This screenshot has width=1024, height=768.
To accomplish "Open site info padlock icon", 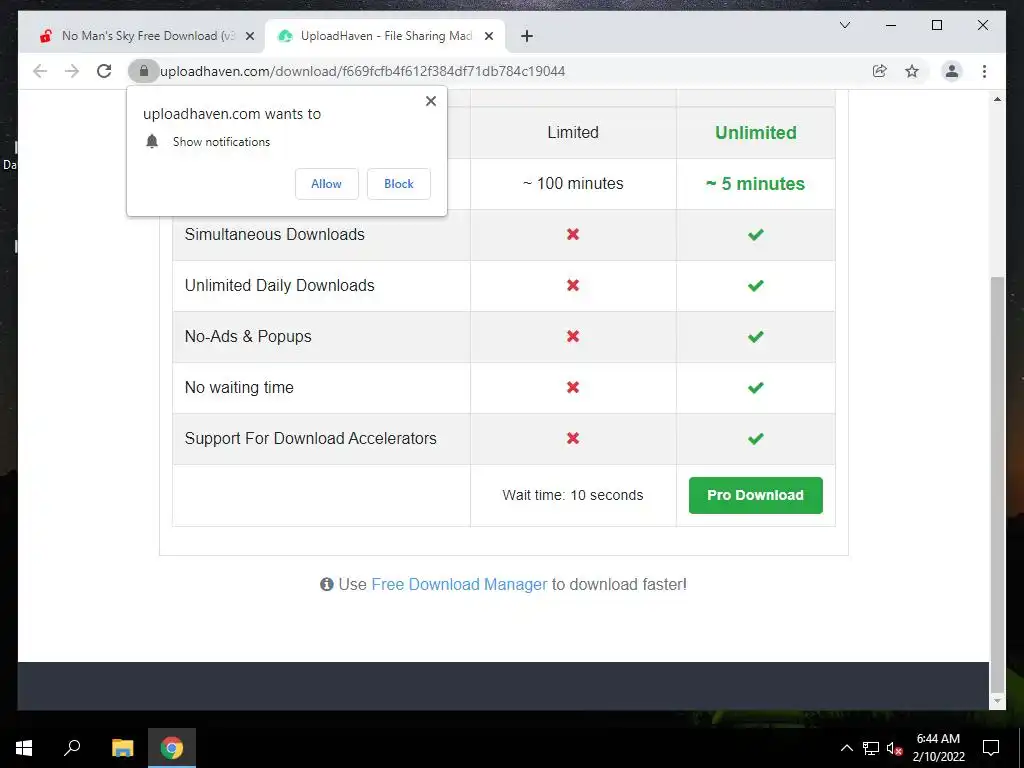I will [144, 71].
